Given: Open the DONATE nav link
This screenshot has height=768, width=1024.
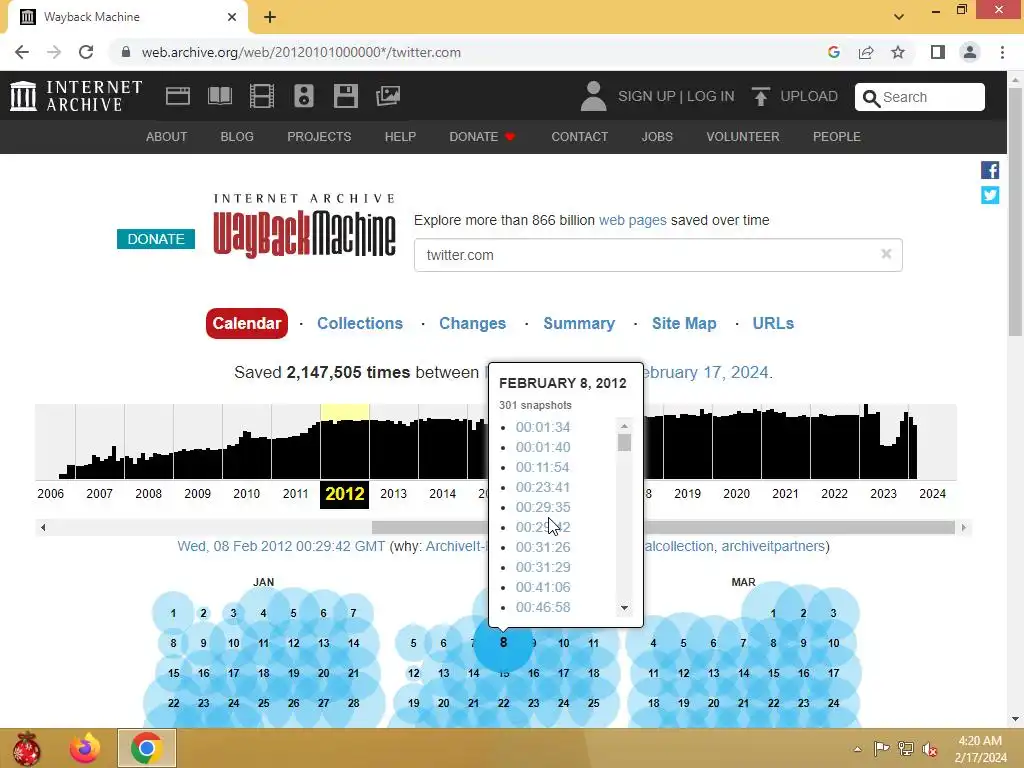Looking at the screenshot, I should 482,136.
